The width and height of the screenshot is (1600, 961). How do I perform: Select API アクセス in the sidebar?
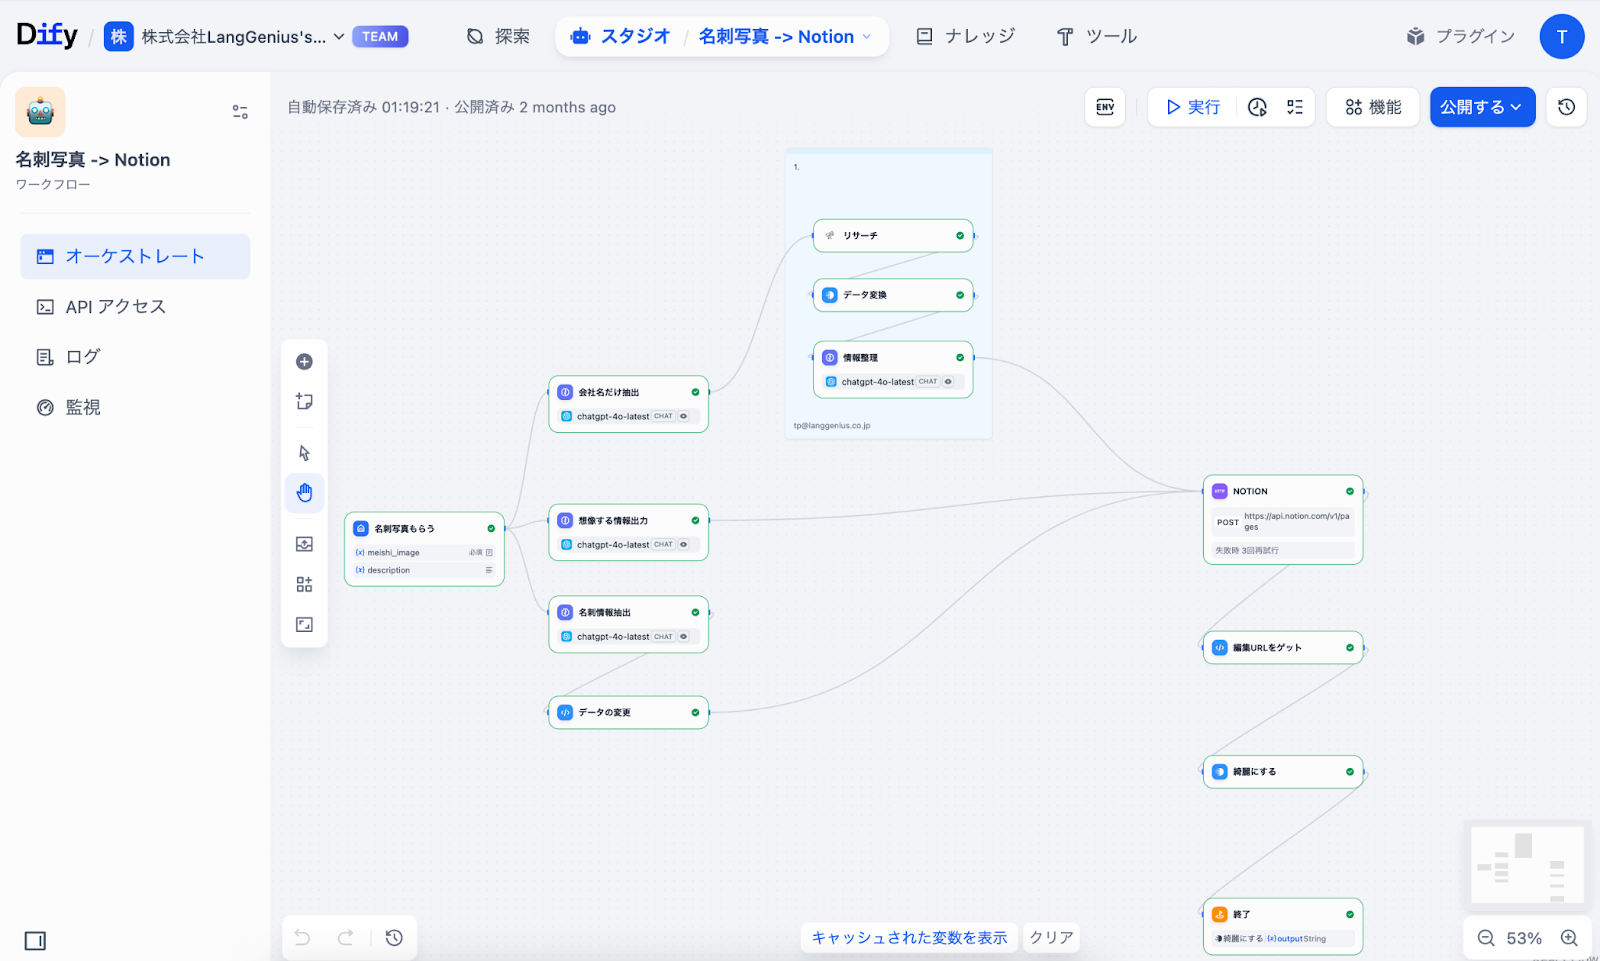tap(135, 307)
